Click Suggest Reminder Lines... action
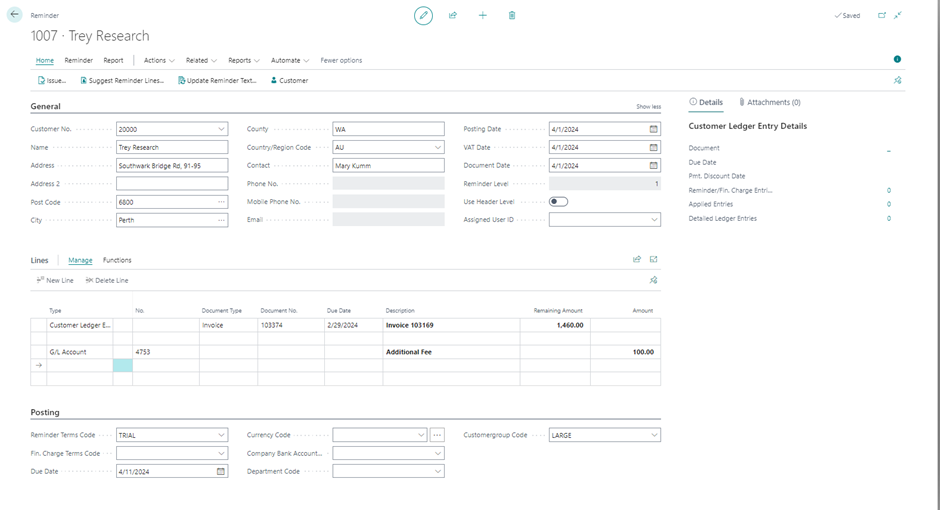The height and width of the screenshot is (510, 940). tap(122, 80)
